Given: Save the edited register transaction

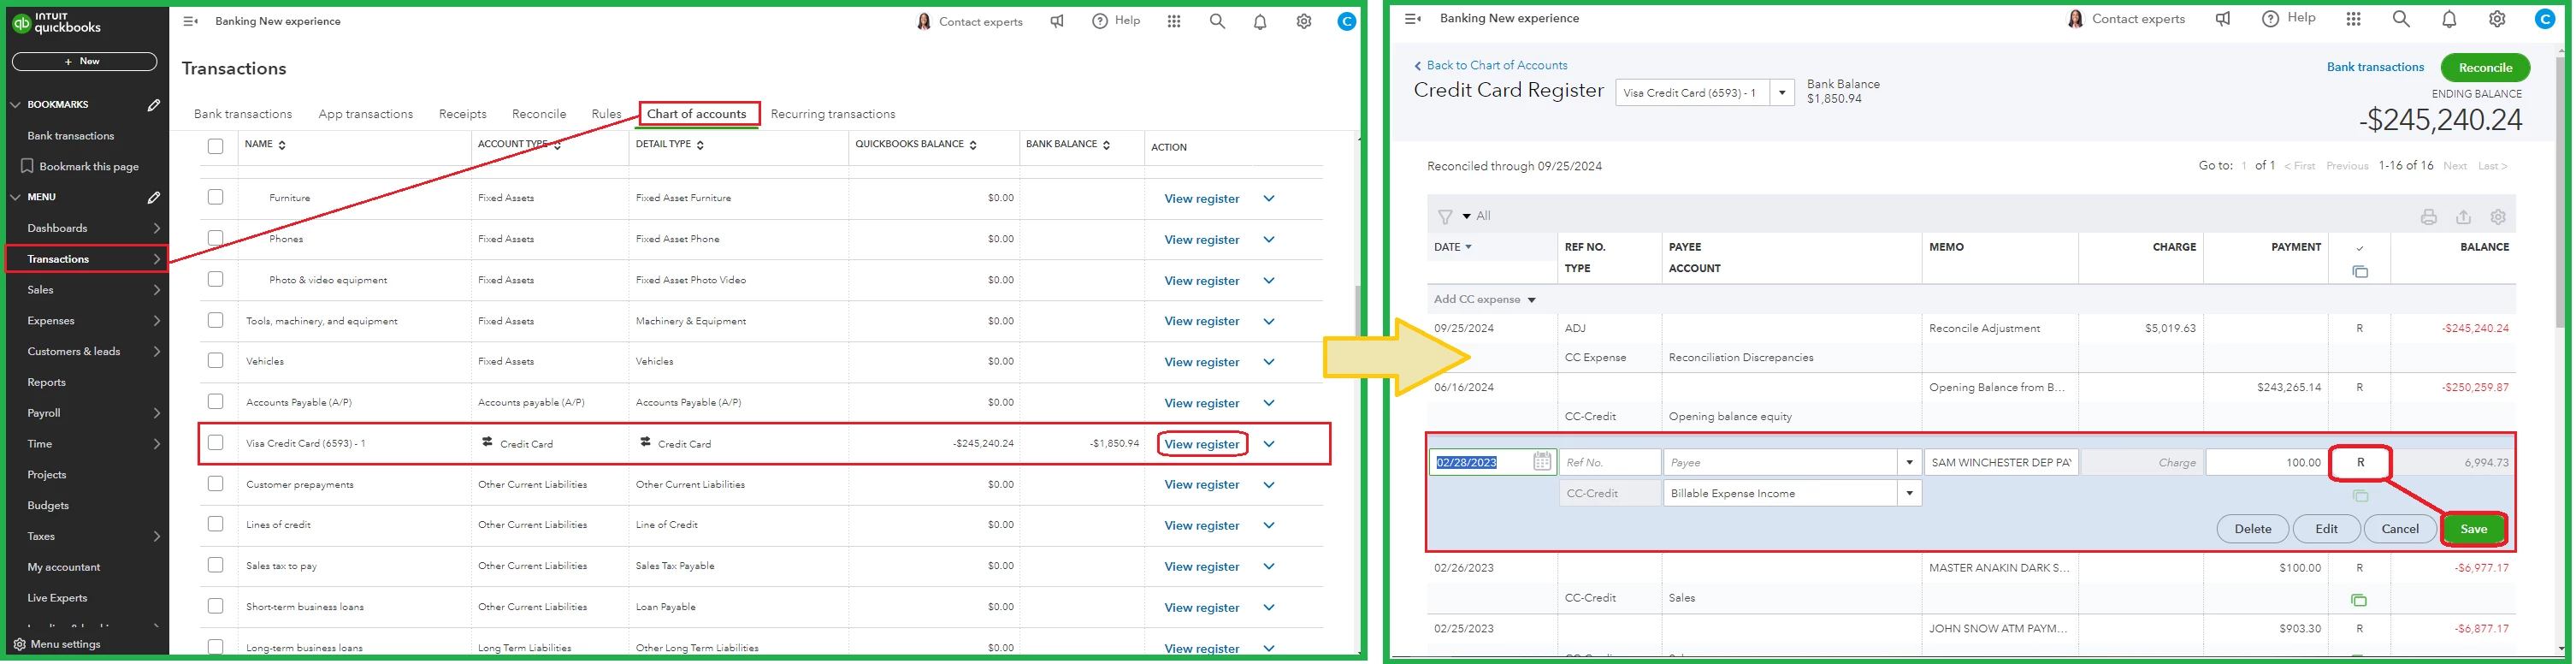Looking at the screenshot, I should 2473,529.
